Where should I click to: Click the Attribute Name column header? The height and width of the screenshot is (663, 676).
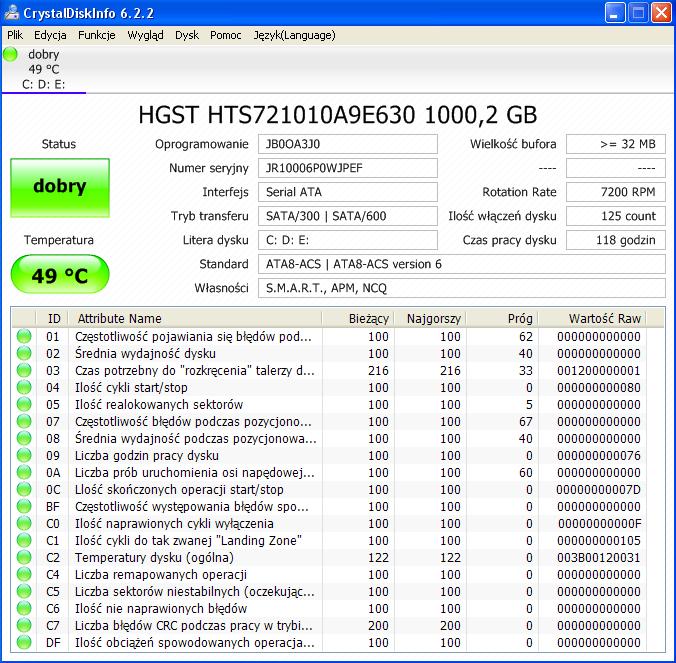pyautogui.click(x=195, y=319)
